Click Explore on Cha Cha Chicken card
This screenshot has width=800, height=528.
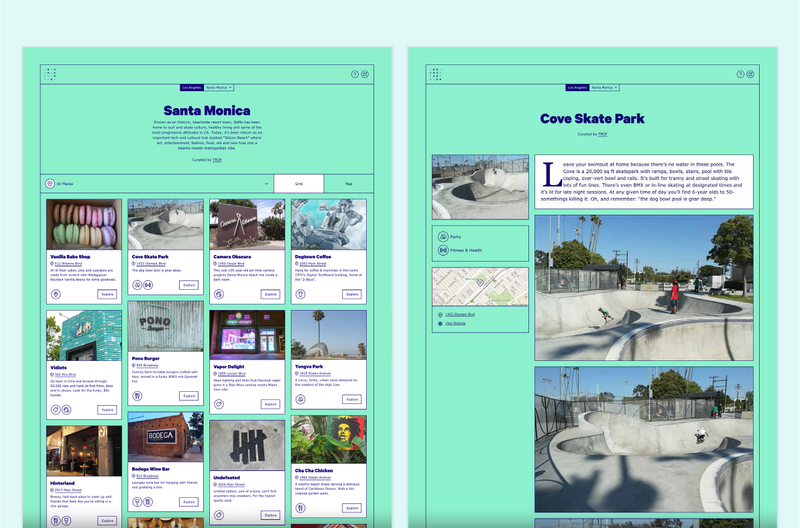tap(352, 508)
